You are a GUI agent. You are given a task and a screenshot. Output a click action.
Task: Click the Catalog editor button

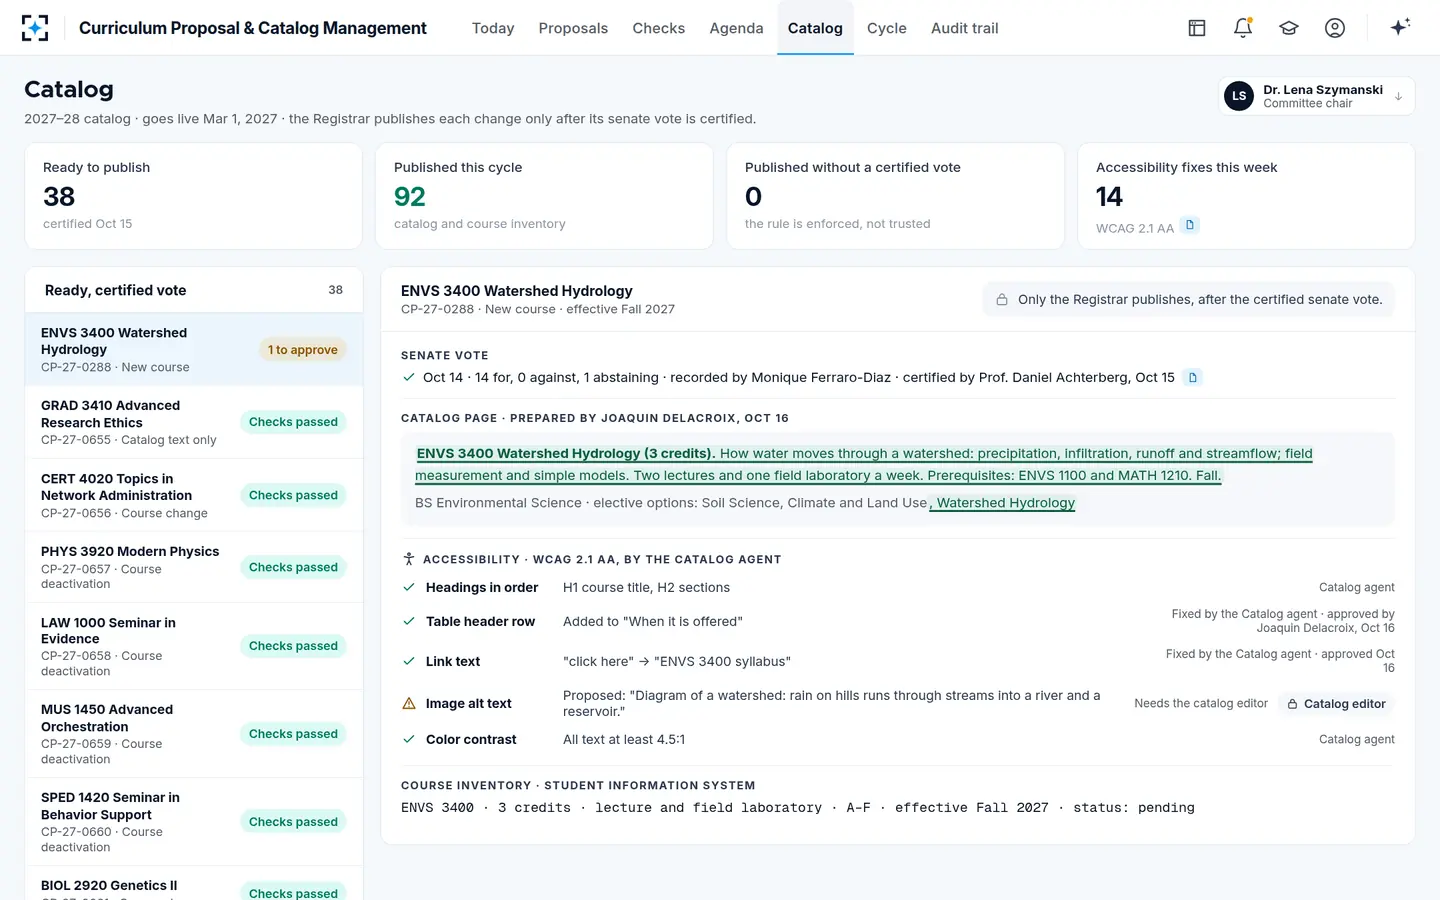coord(1336,704)
